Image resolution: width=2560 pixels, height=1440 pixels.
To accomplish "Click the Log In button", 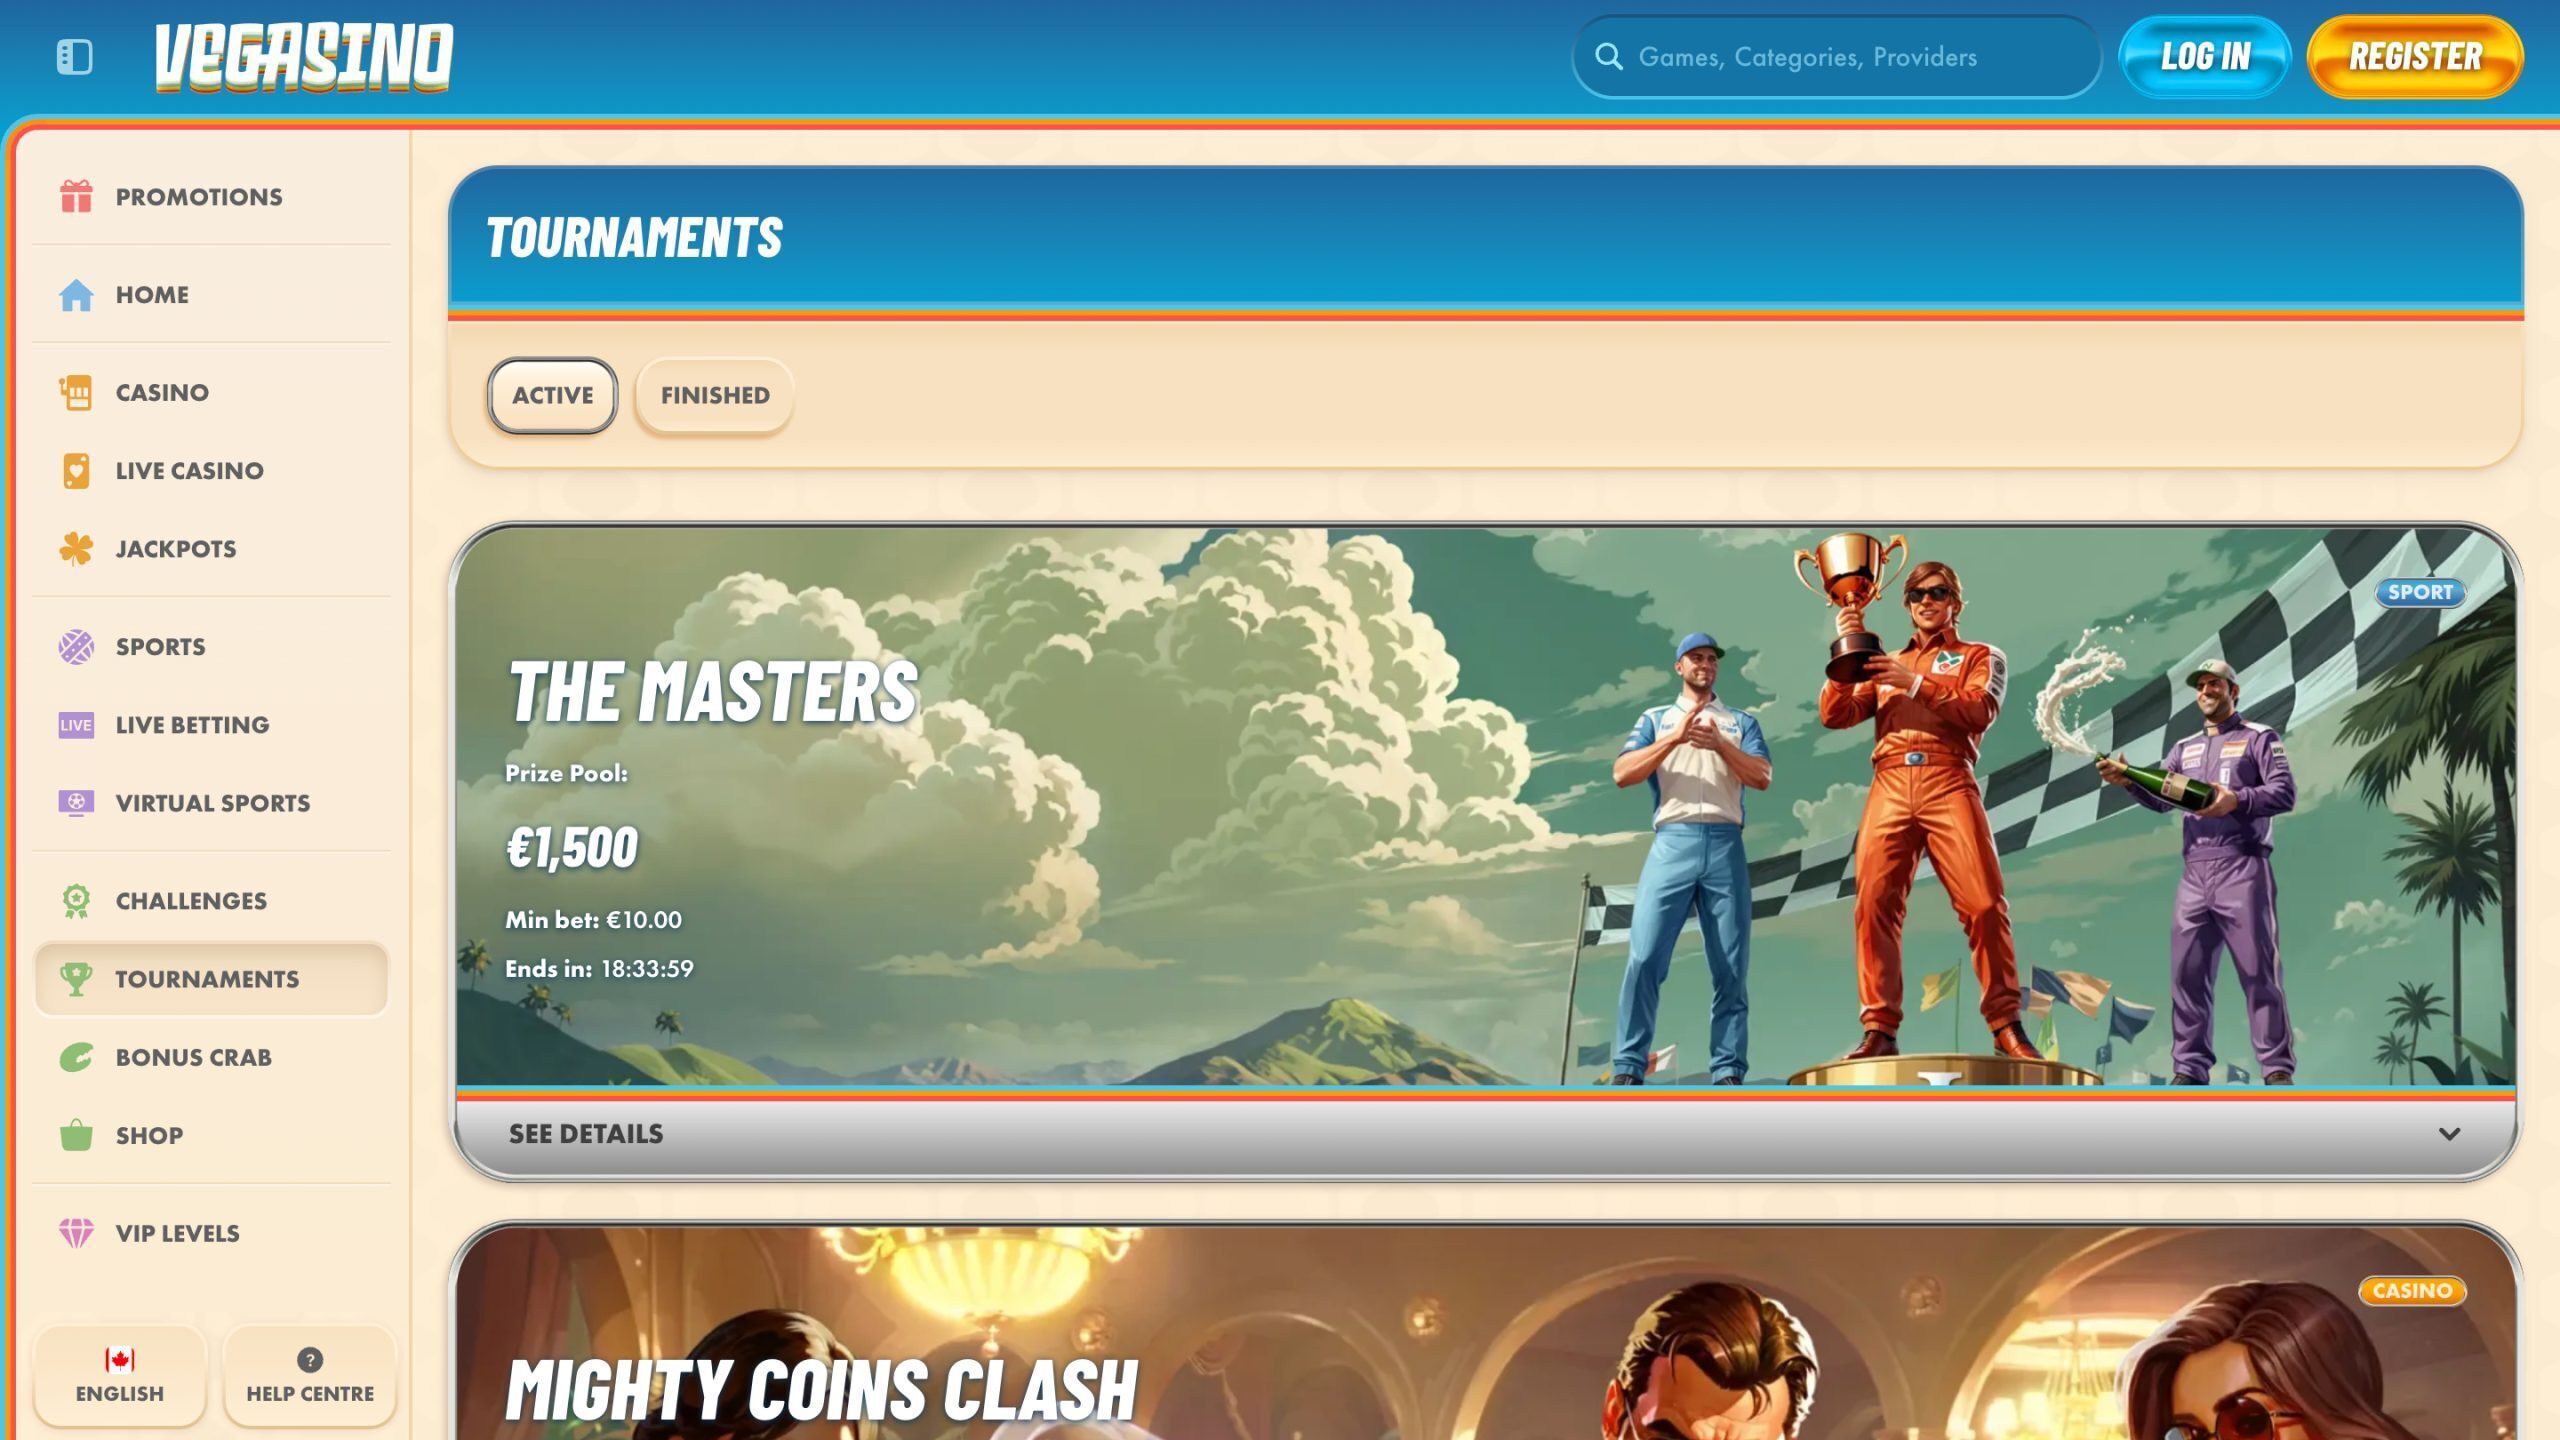I will tap(2204, 57).
